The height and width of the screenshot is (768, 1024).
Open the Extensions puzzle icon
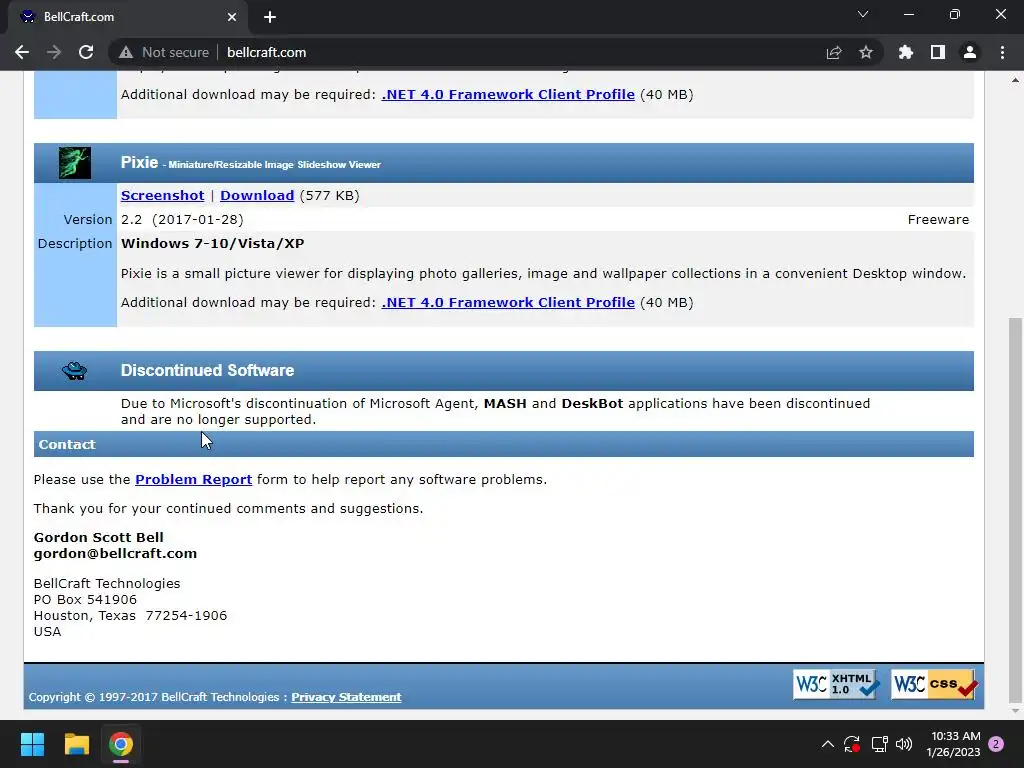906,52
